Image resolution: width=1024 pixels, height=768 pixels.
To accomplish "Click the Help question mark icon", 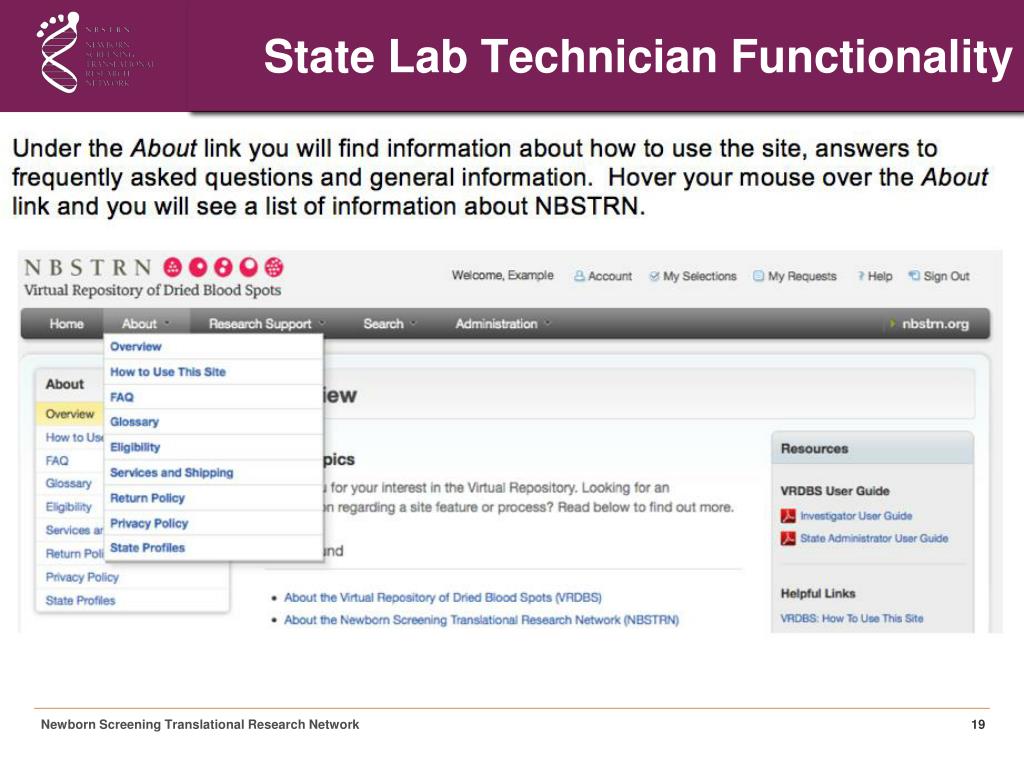I will tap(861, 276).
